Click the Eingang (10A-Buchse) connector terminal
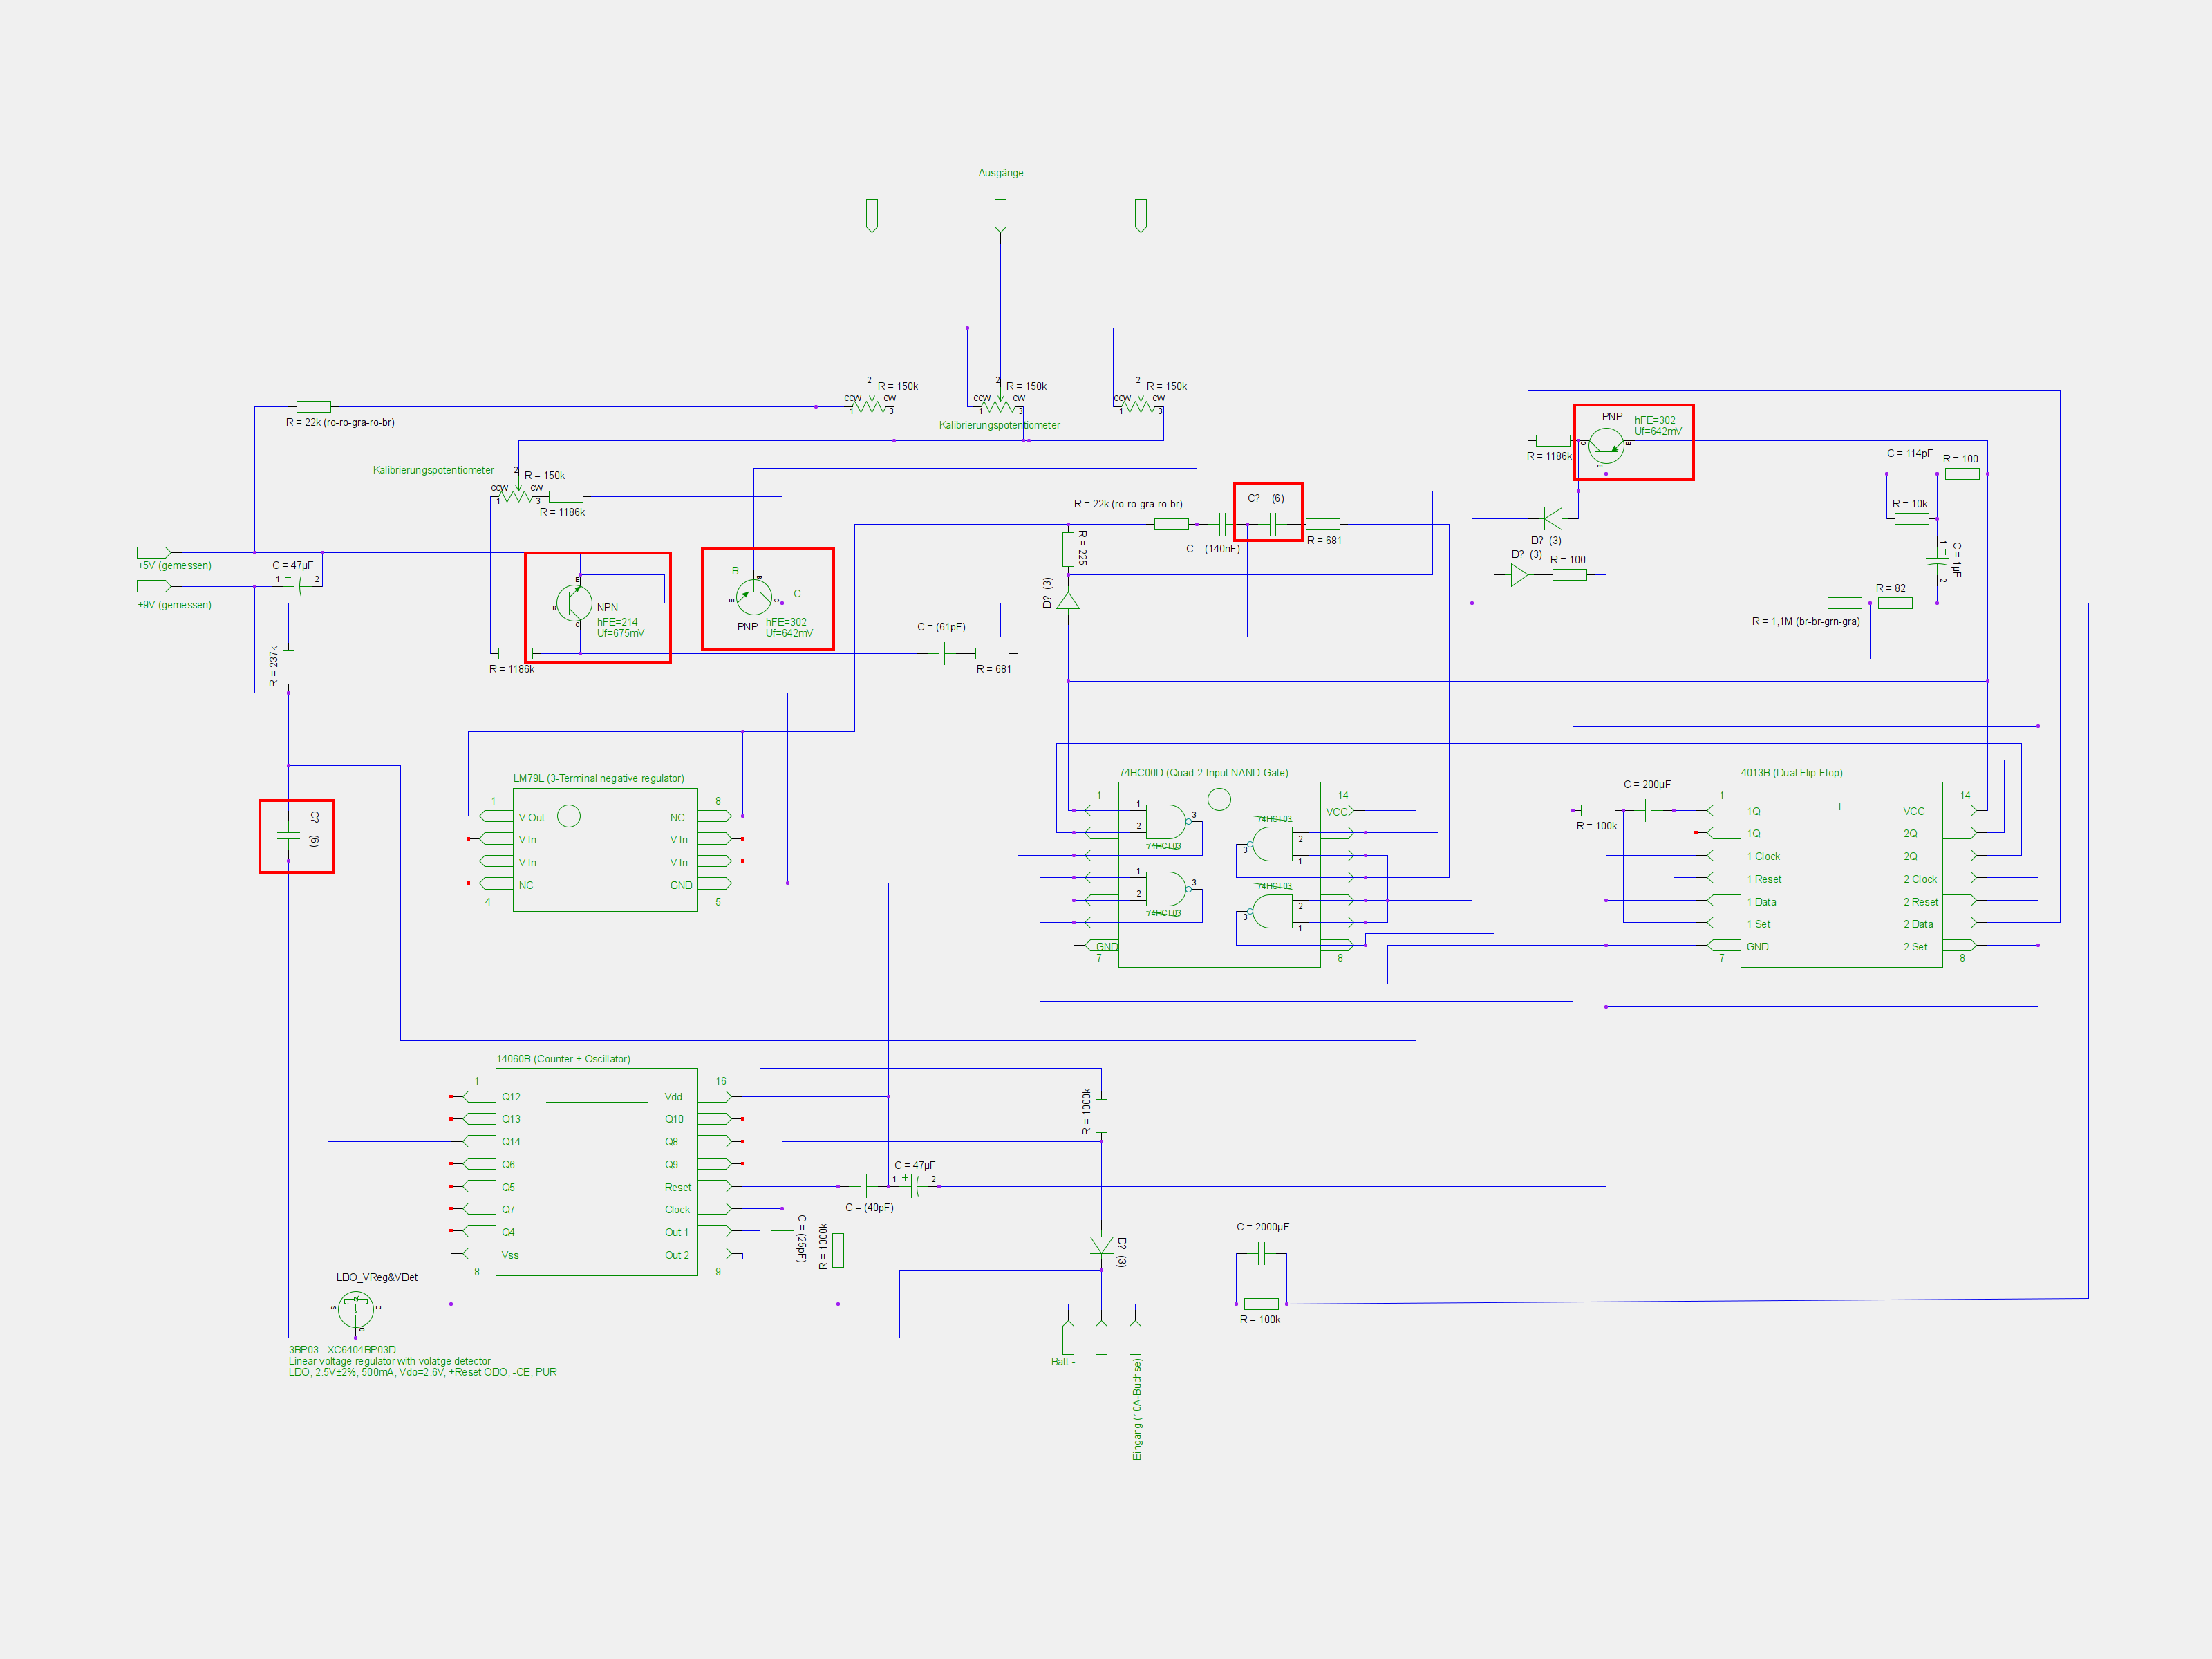Screen dimensions: 2212x1659 [1135, 1338]
